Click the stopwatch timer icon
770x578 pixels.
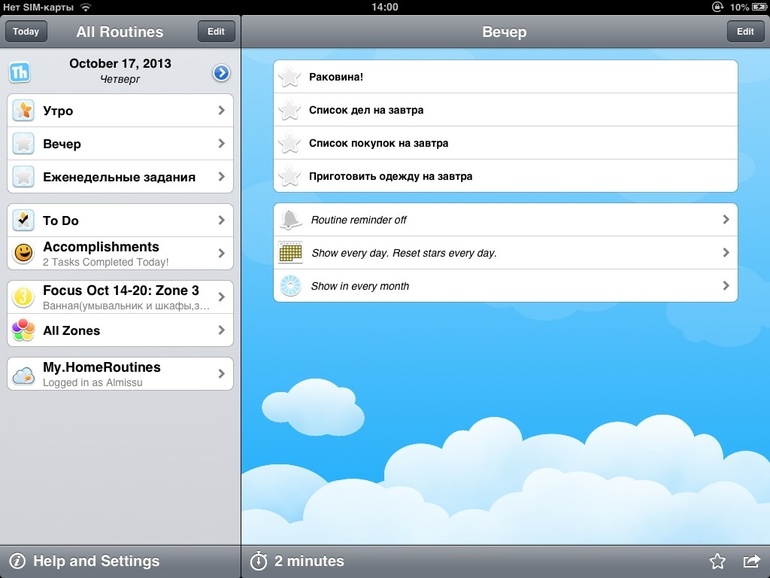point(258,561)
